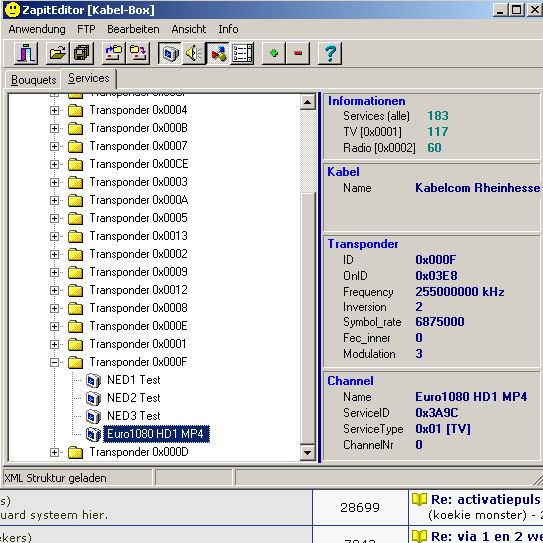Click the tree scrollbar down arrow
The width and height of the screenshot is (543, 543).
(x=308, y=453)
